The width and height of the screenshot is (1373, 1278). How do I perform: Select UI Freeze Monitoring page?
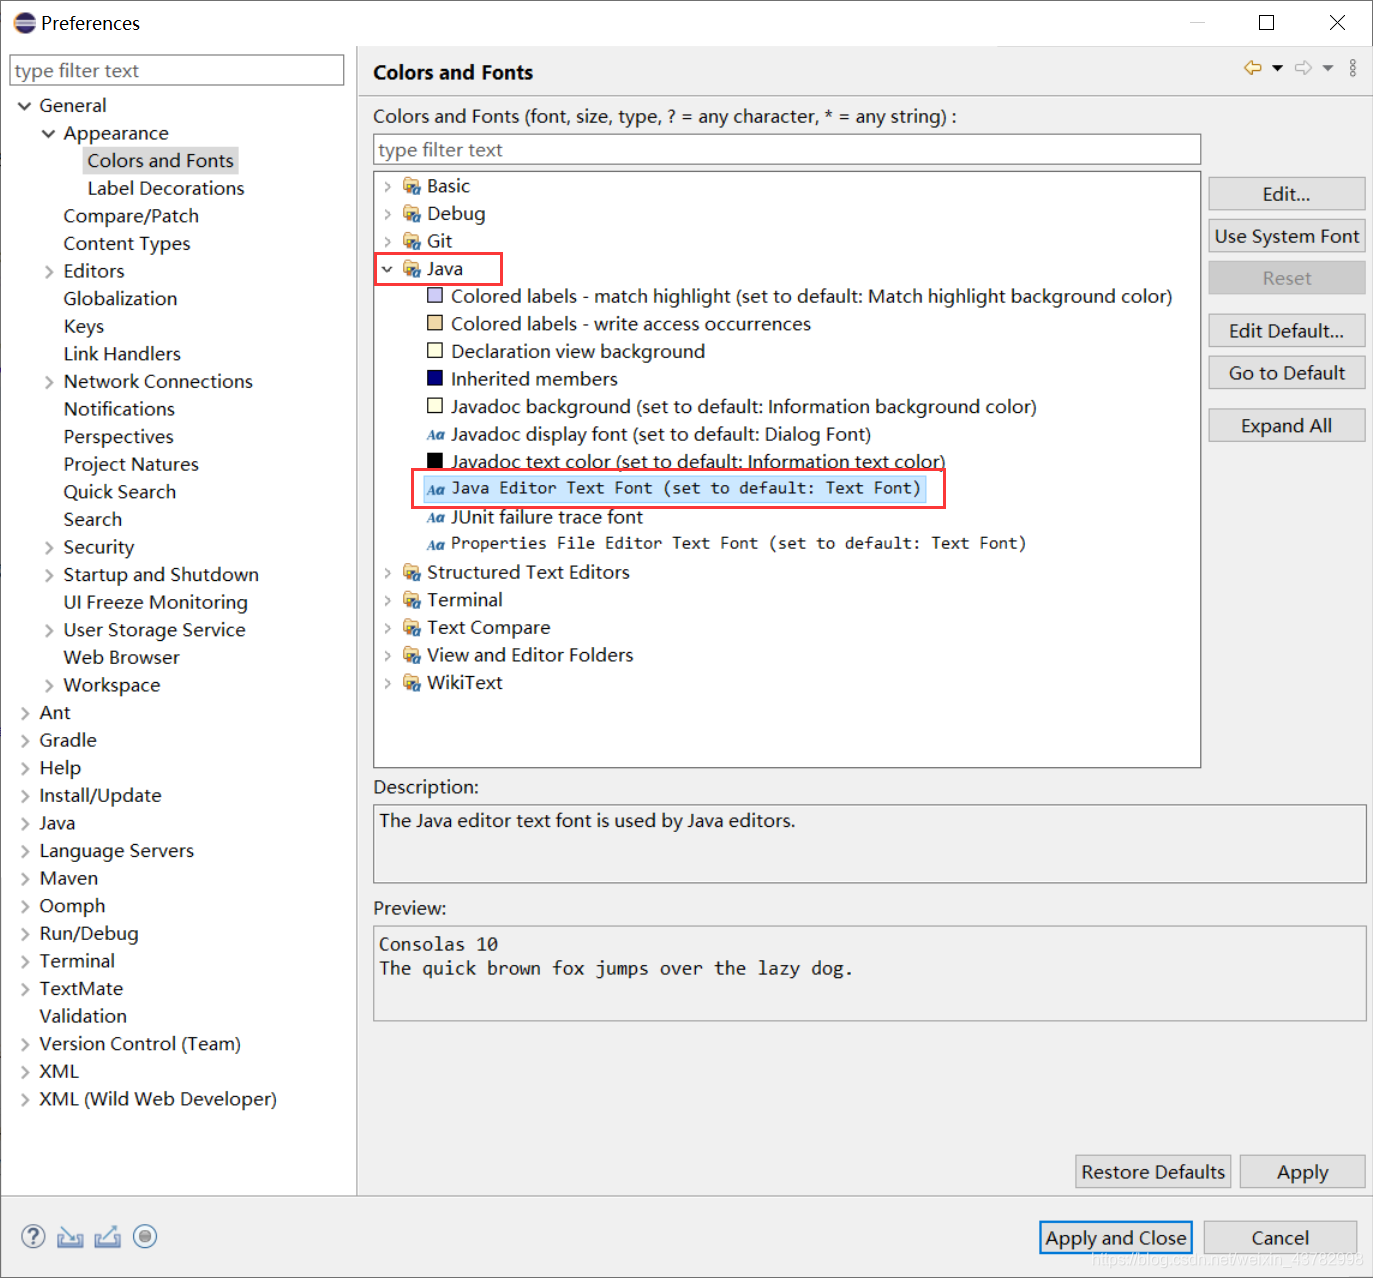[x=156, y=602]
